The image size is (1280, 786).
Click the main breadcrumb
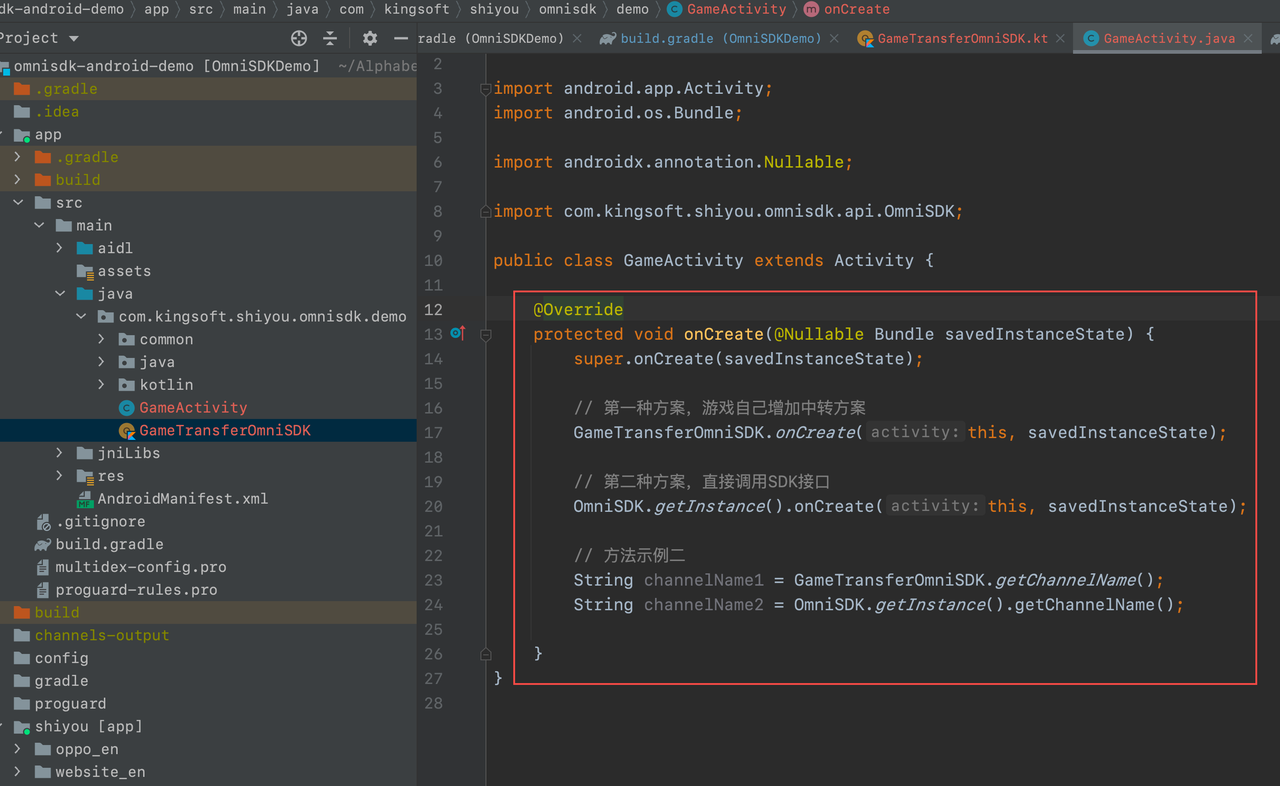coord(249,9)
